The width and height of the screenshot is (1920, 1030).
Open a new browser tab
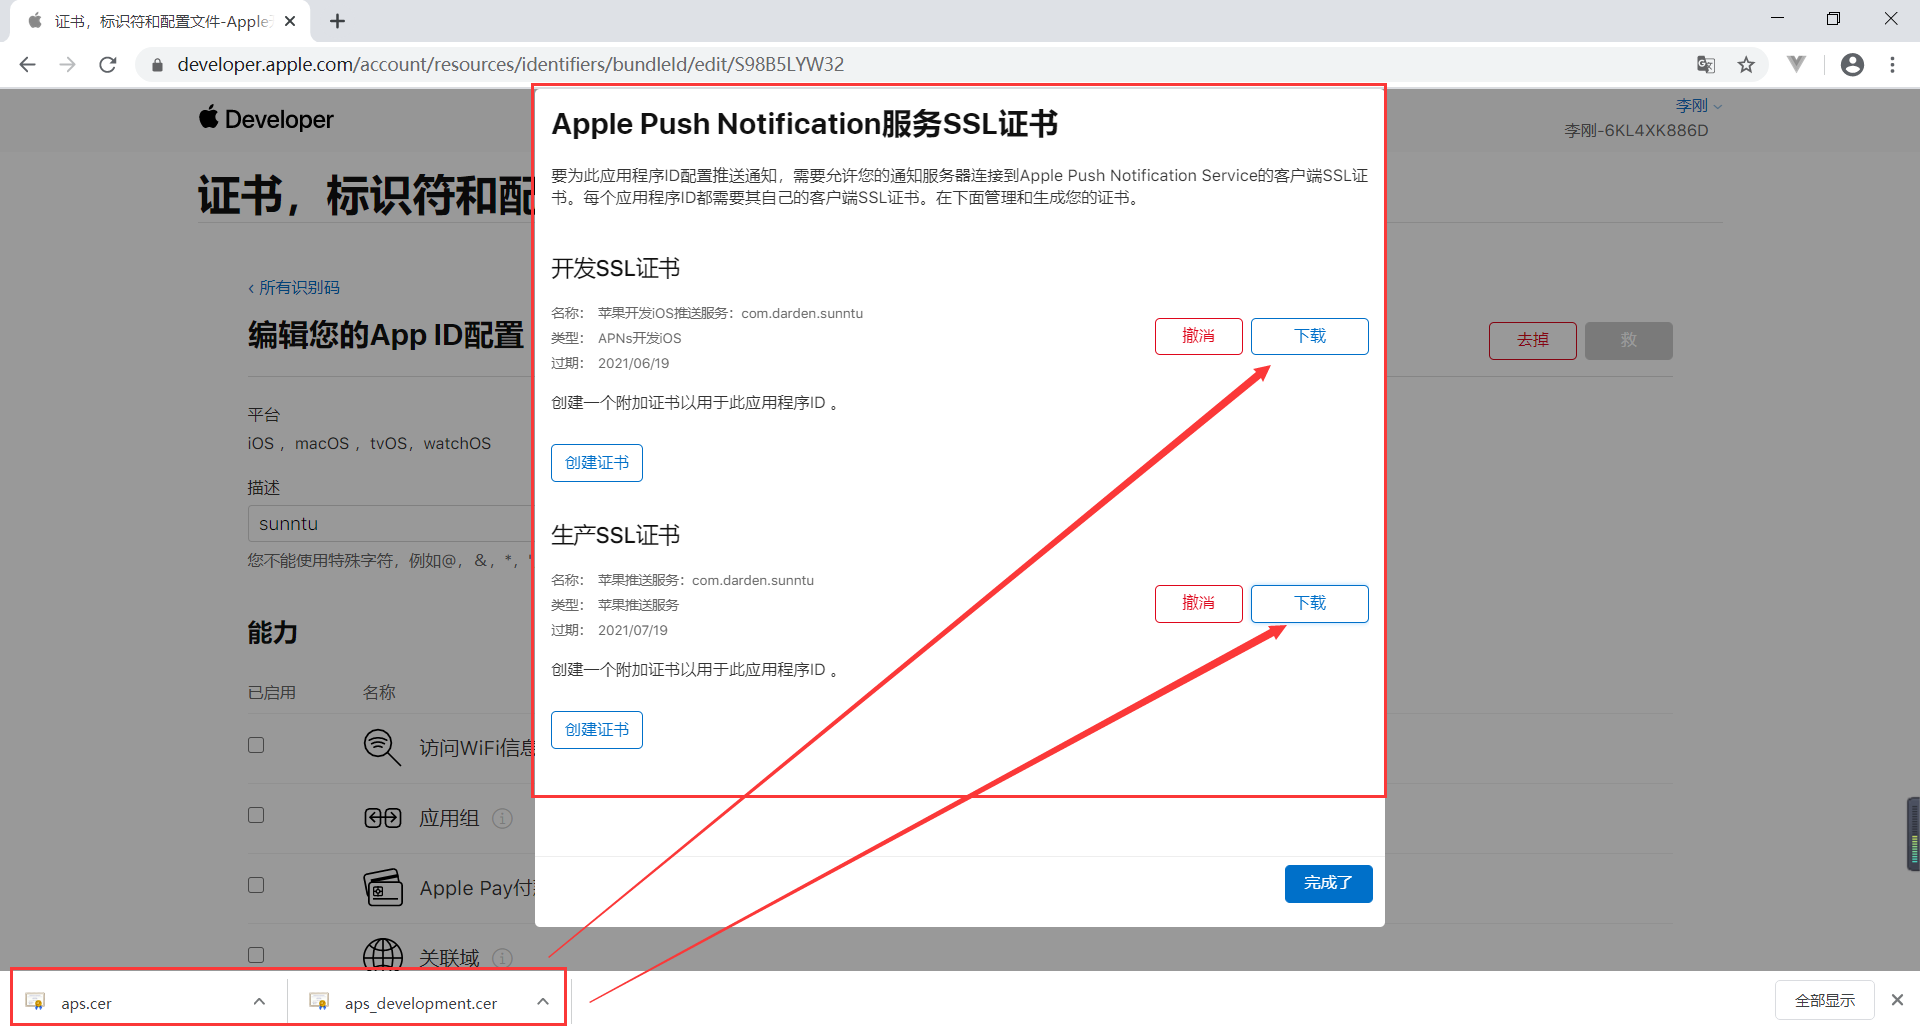[338, 21]
